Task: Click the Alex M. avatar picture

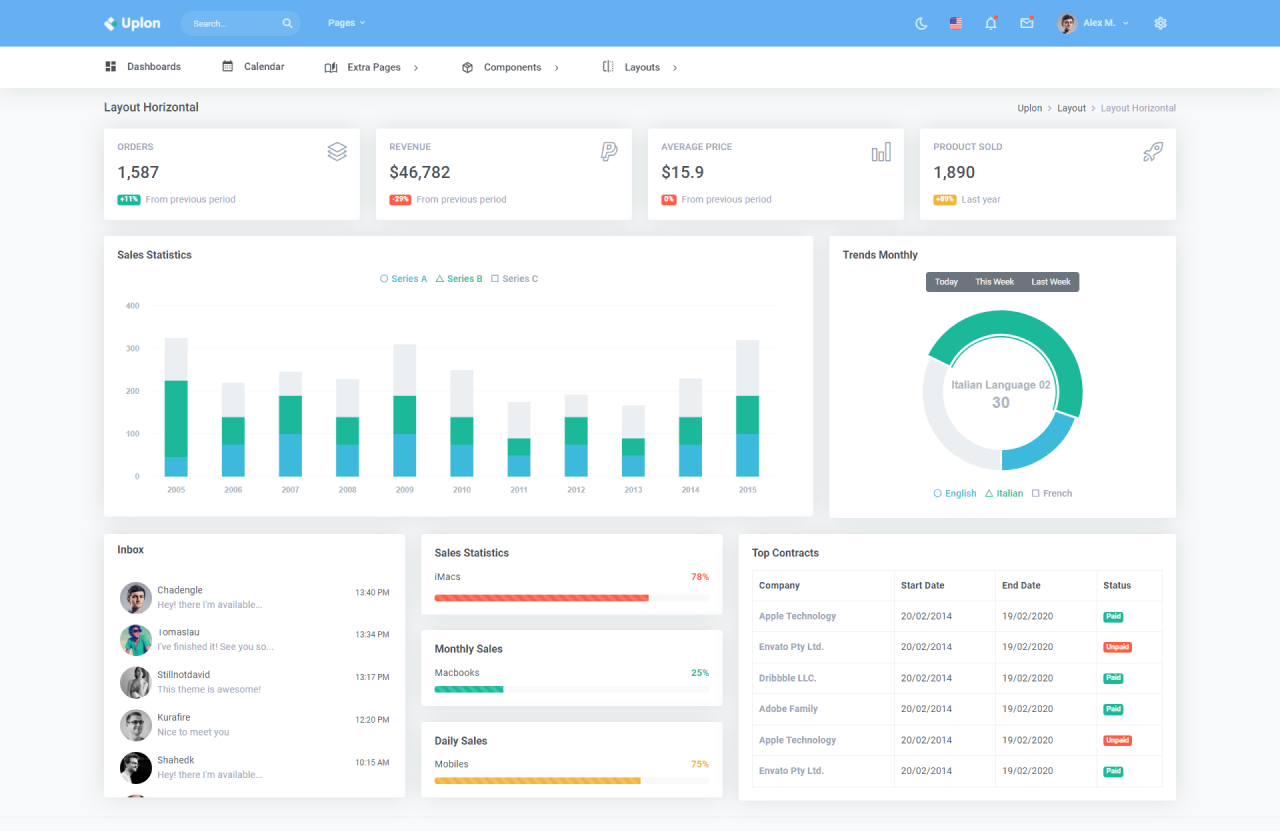Action: tap(1067, 23)
